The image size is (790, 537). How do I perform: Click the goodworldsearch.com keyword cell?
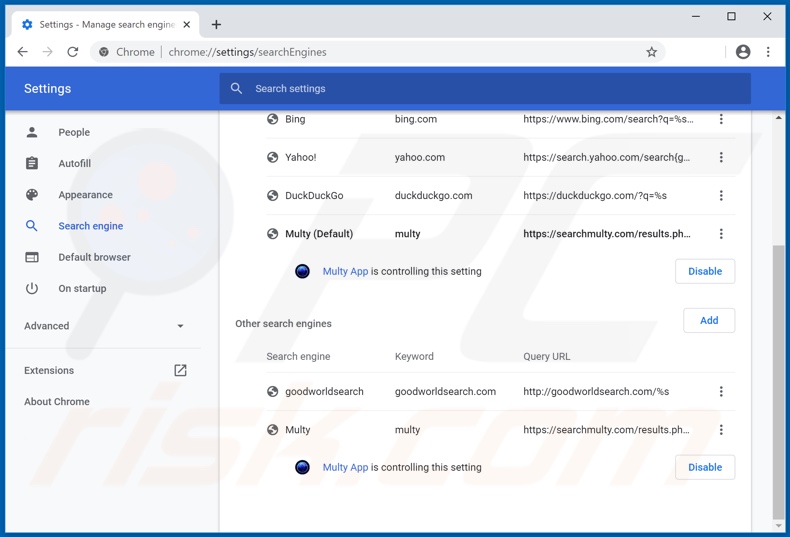pos(445,391)
